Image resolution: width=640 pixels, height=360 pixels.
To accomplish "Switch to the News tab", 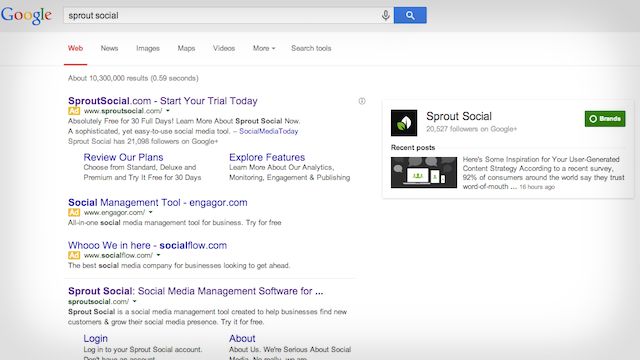I will [109, 48].
